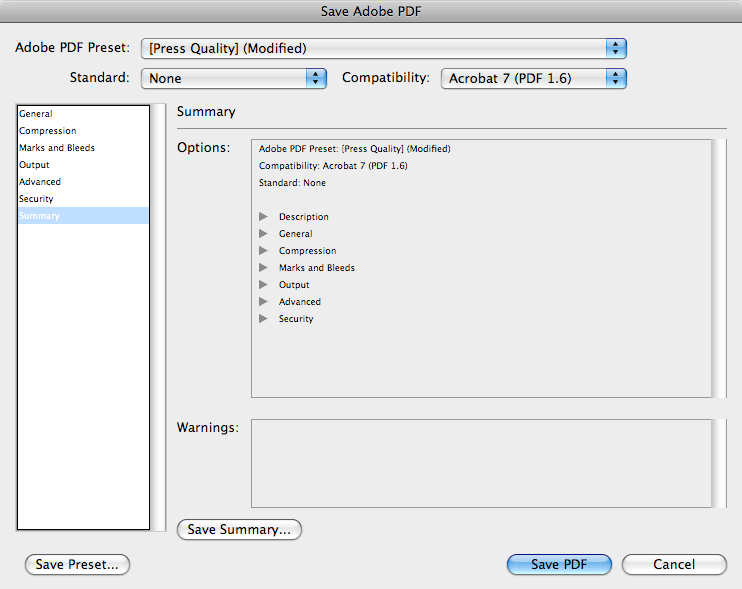
Task: Click the 'Compatibility: Acrobat 7 (PDF 1.6)' options line
Action: coord(333,166)
